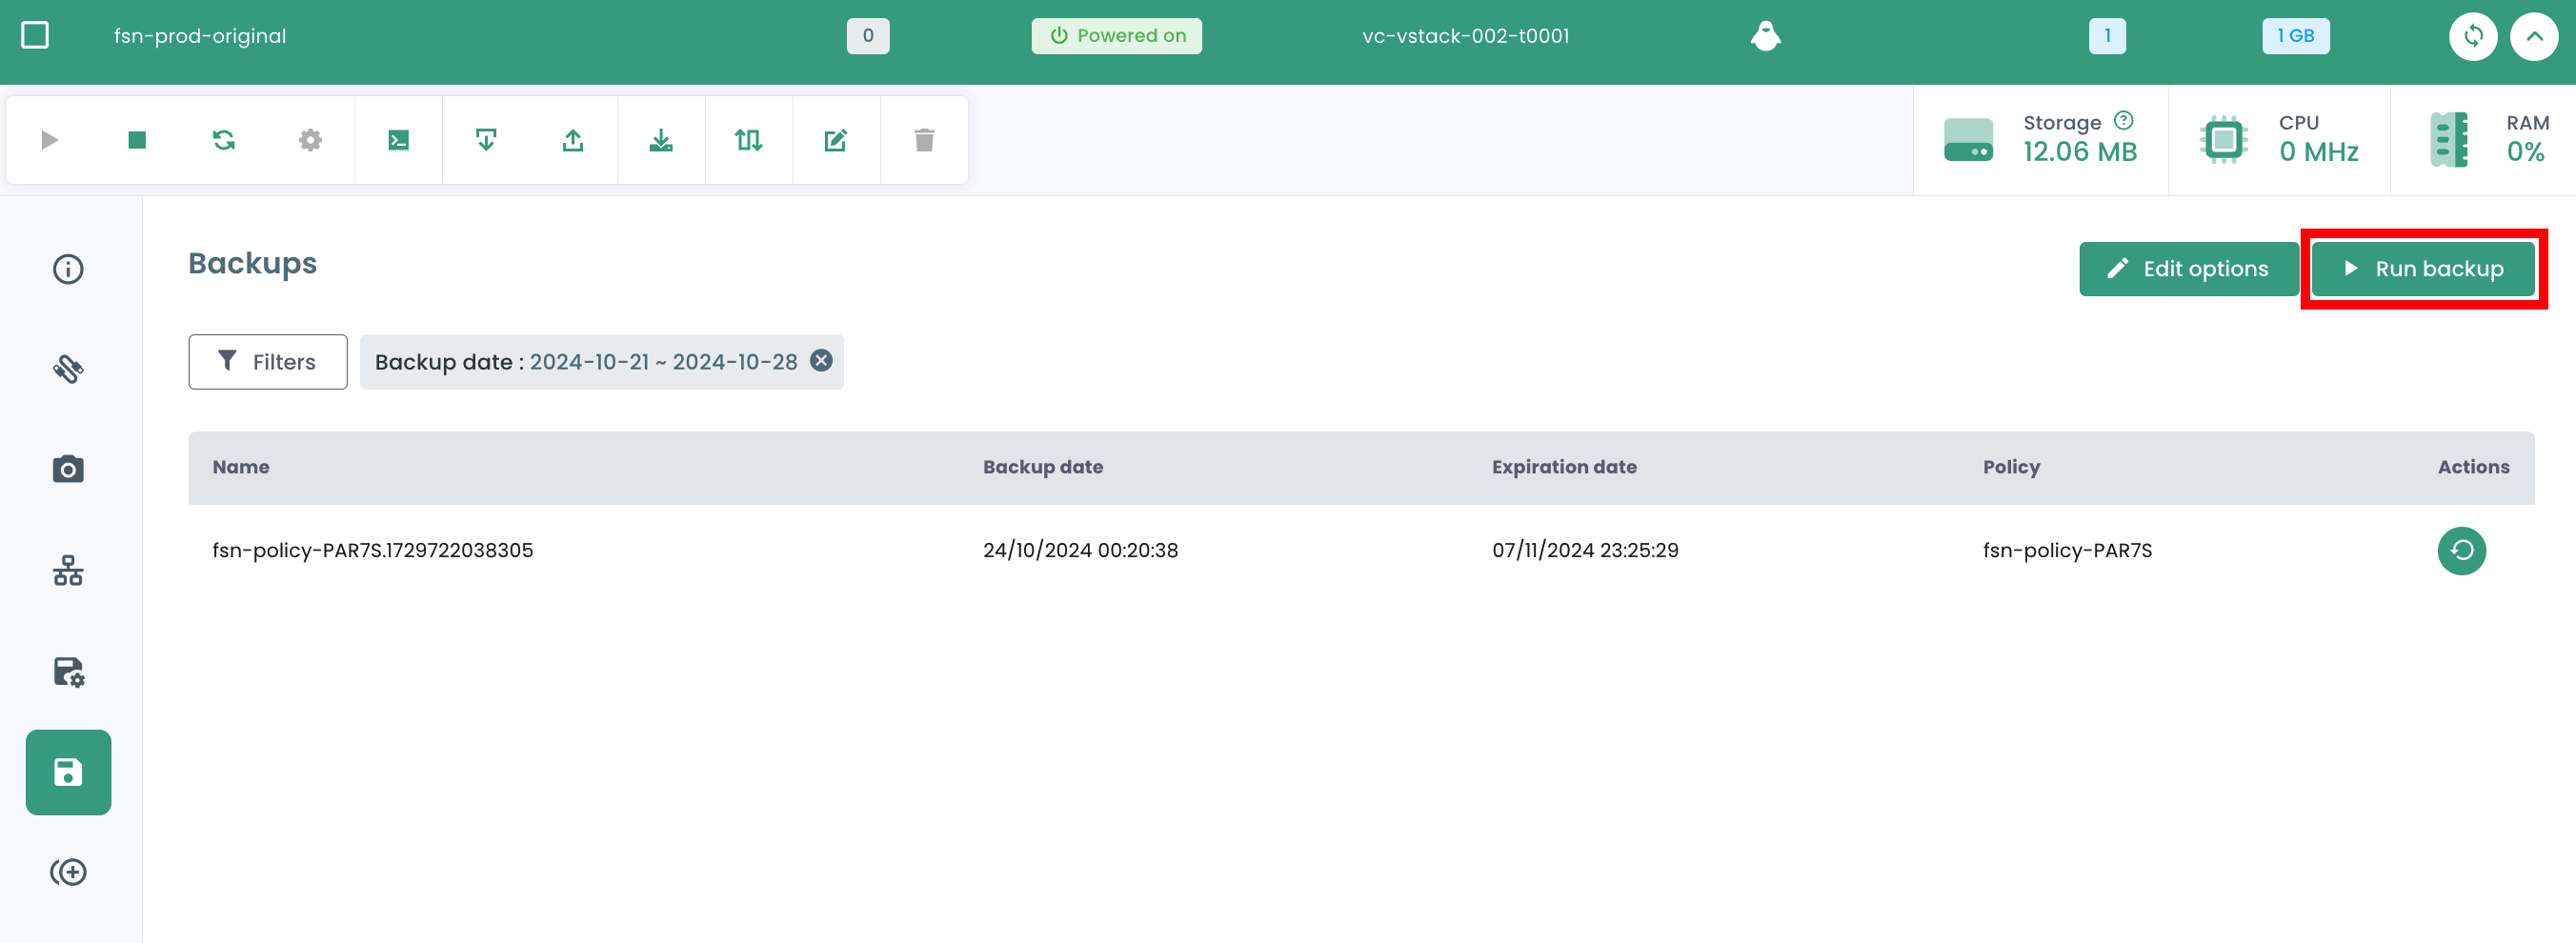This screenshot has height=943, width=2576.
Task: Open the Snapshots camera sidebar tab
Action: click(68, 469)
